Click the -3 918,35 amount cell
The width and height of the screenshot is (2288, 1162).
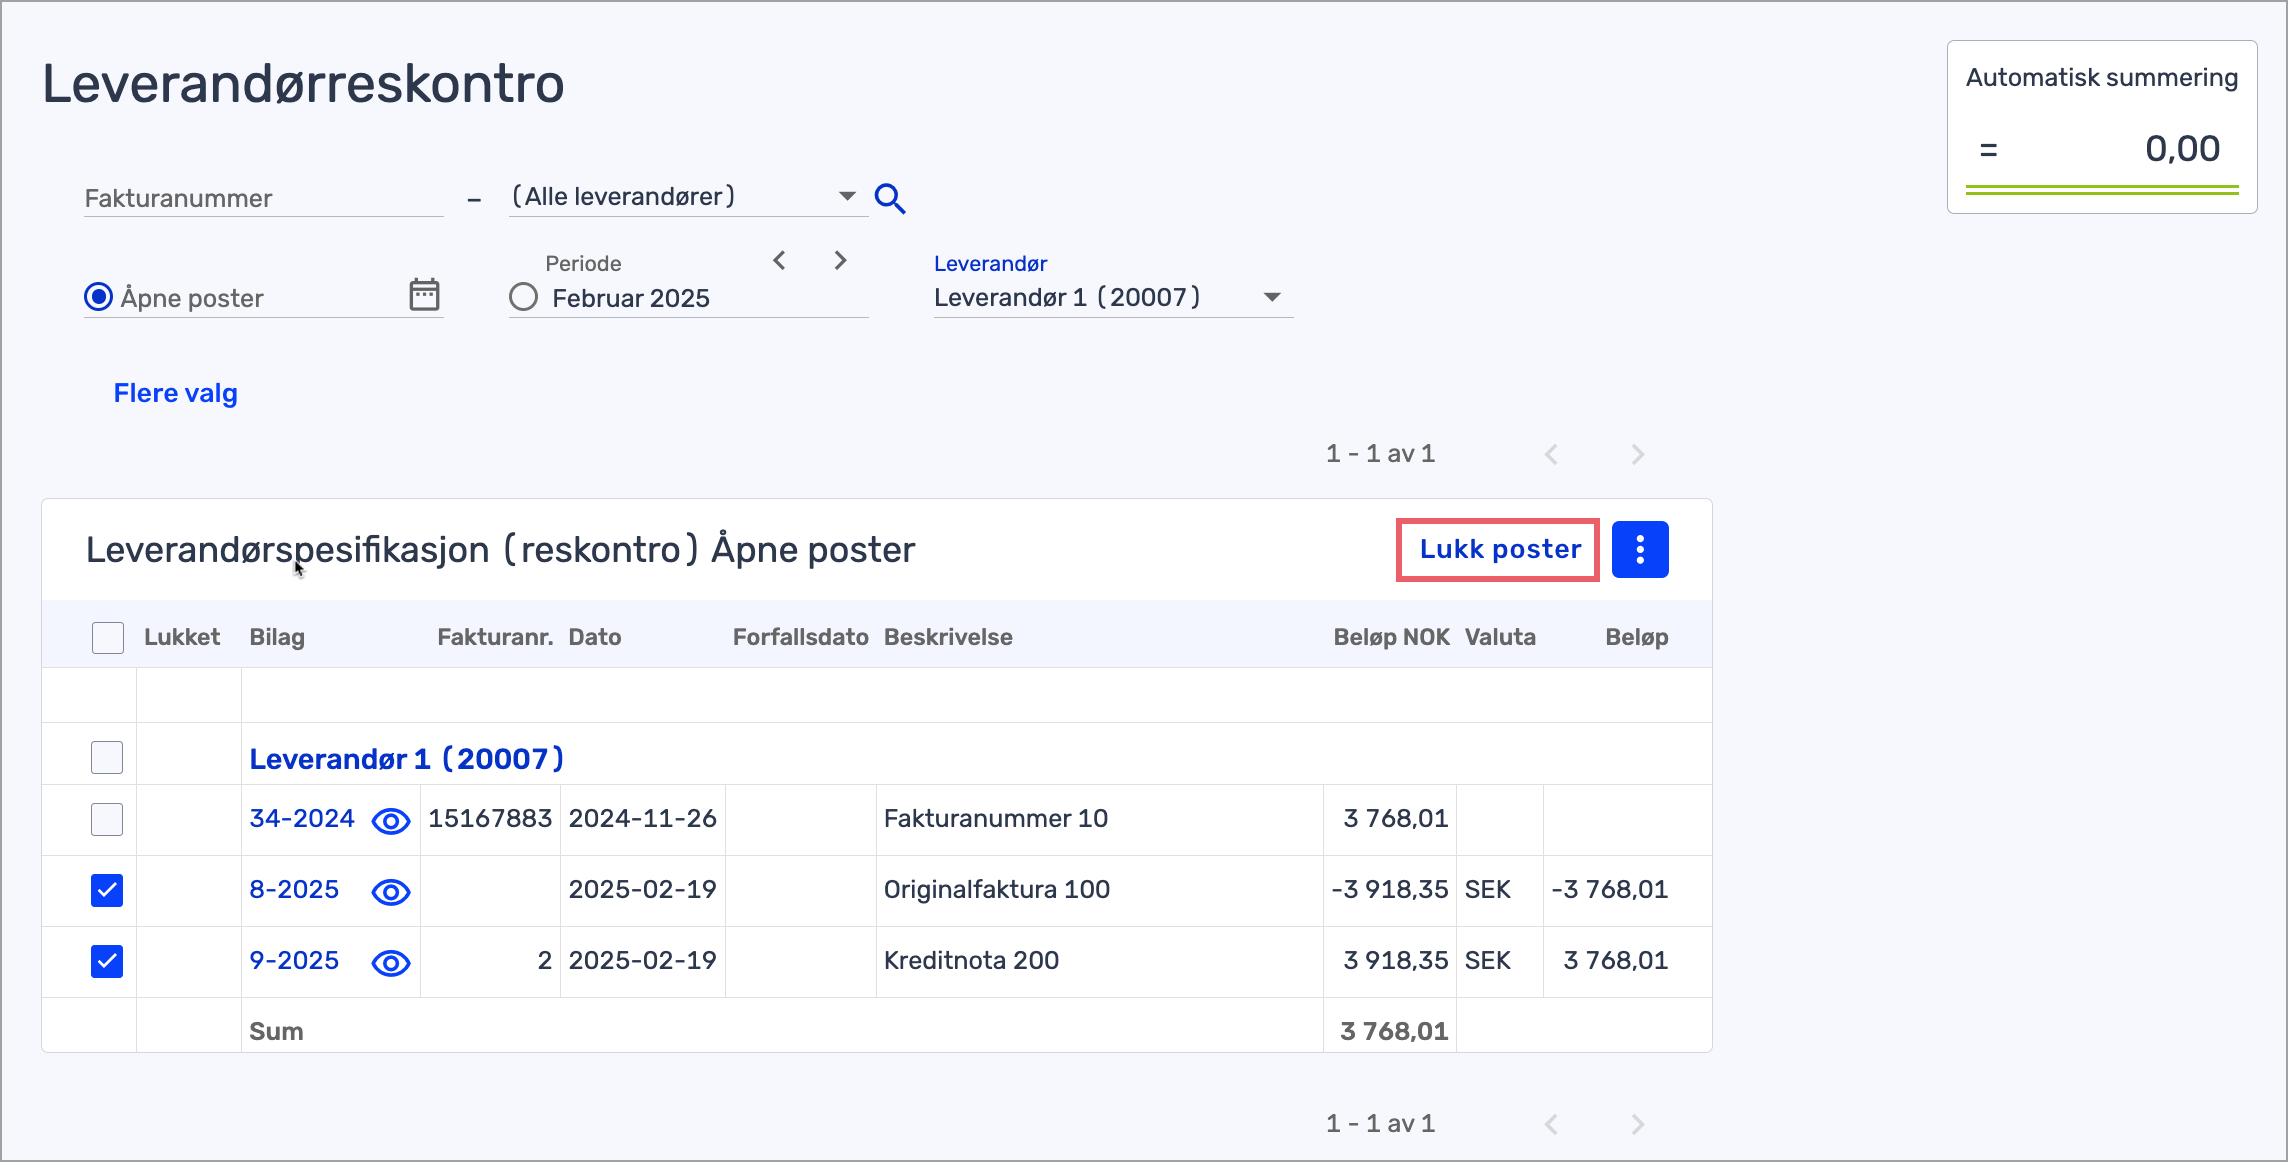(1390, 889)
